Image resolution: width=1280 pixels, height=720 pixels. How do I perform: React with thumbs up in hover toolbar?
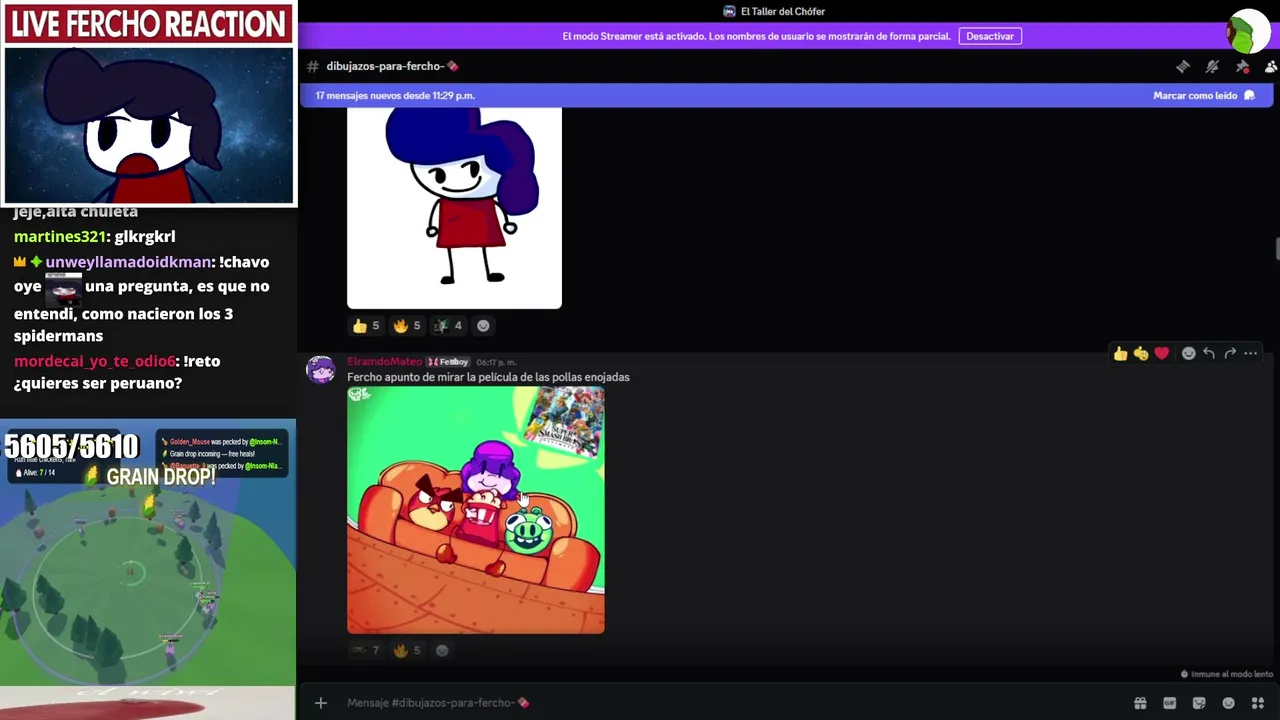coord(1120,353)
